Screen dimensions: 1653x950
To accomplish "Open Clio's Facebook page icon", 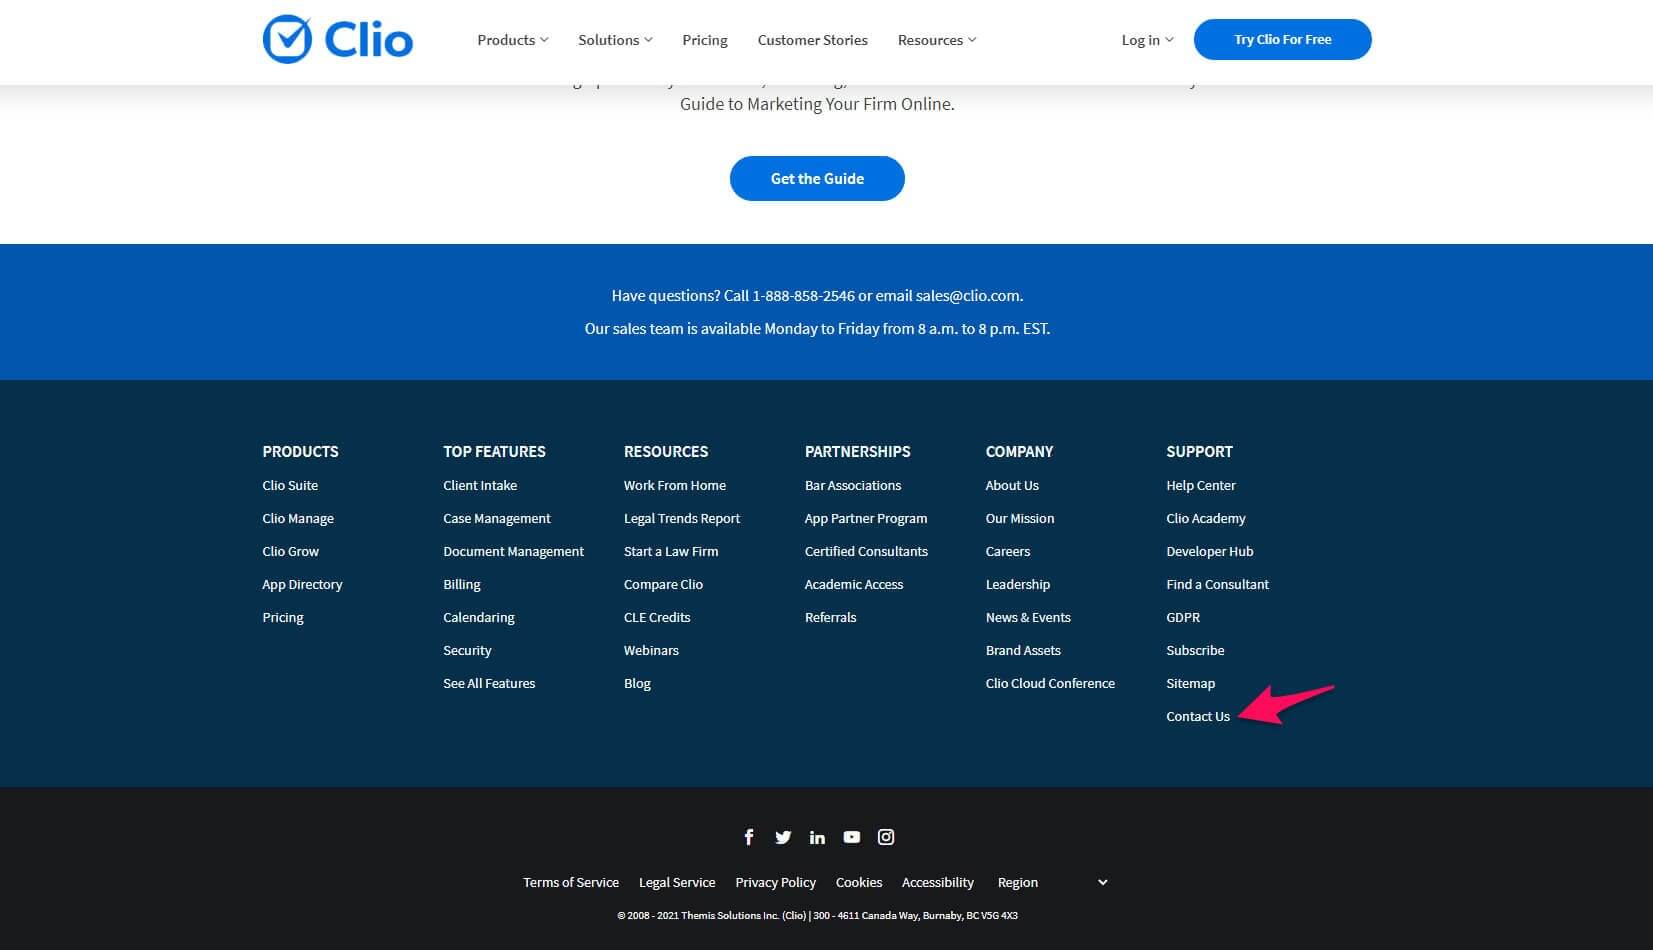I will point(748,837).
